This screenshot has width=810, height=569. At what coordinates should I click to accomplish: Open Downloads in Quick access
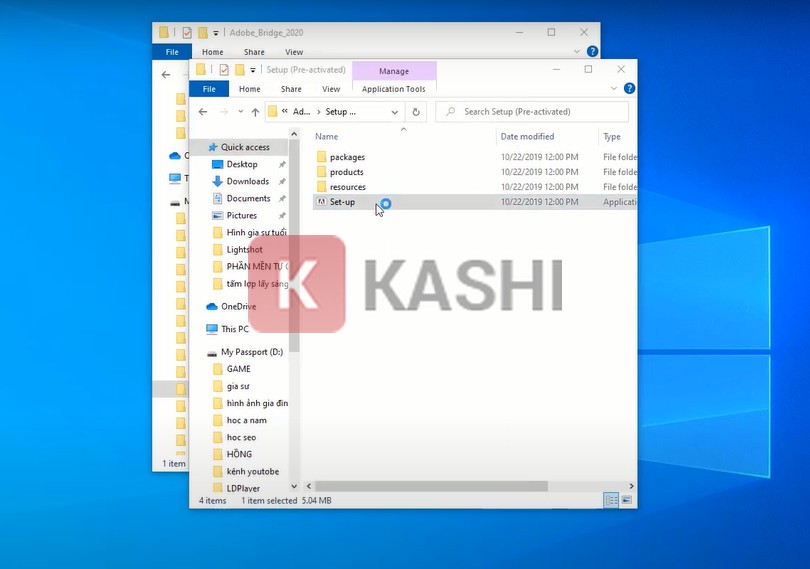click(x=247, y=181)
